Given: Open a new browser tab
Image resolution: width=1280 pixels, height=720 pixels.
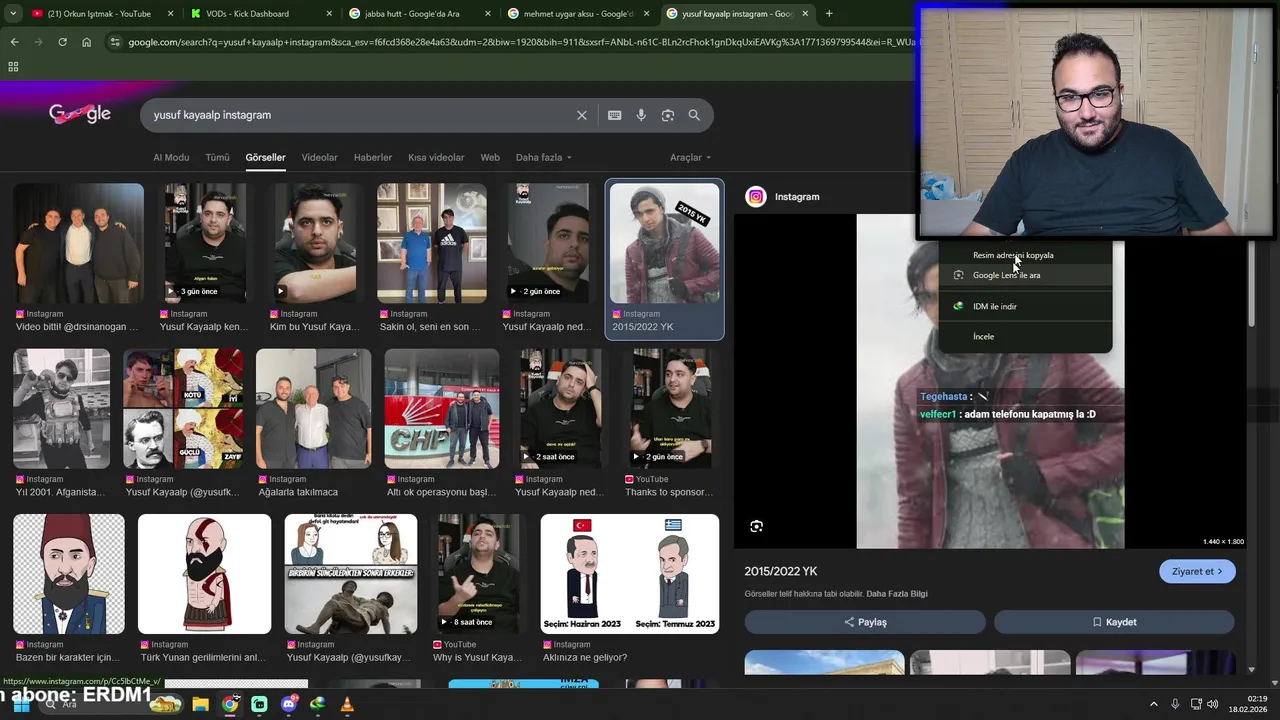Looking at the screenshot, I should click(x=829, y=14).
